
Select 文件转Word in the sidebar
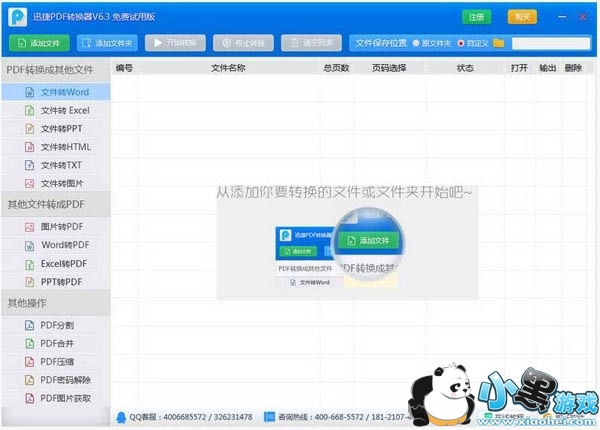56,92
